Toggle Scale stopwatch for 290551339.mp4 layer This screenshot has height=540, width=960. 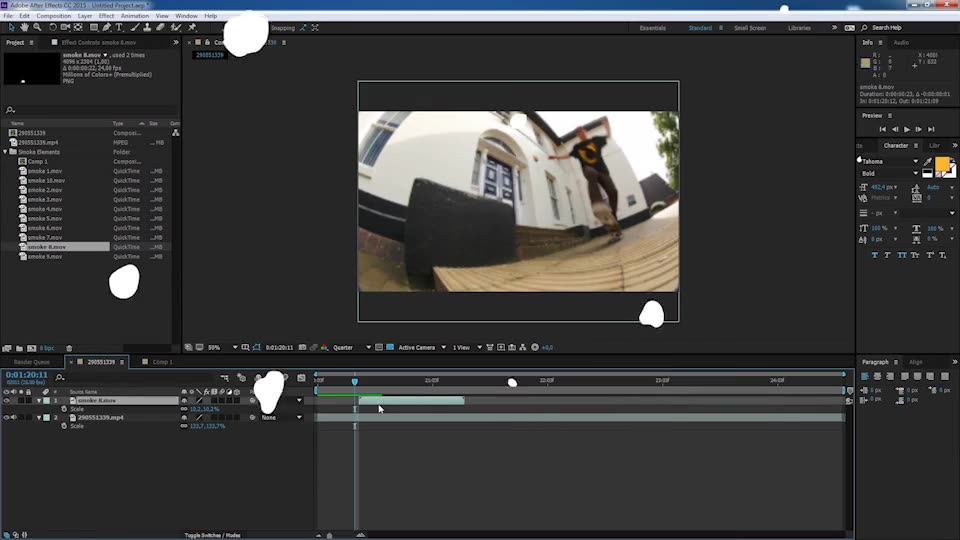click(x=64, y=426)
